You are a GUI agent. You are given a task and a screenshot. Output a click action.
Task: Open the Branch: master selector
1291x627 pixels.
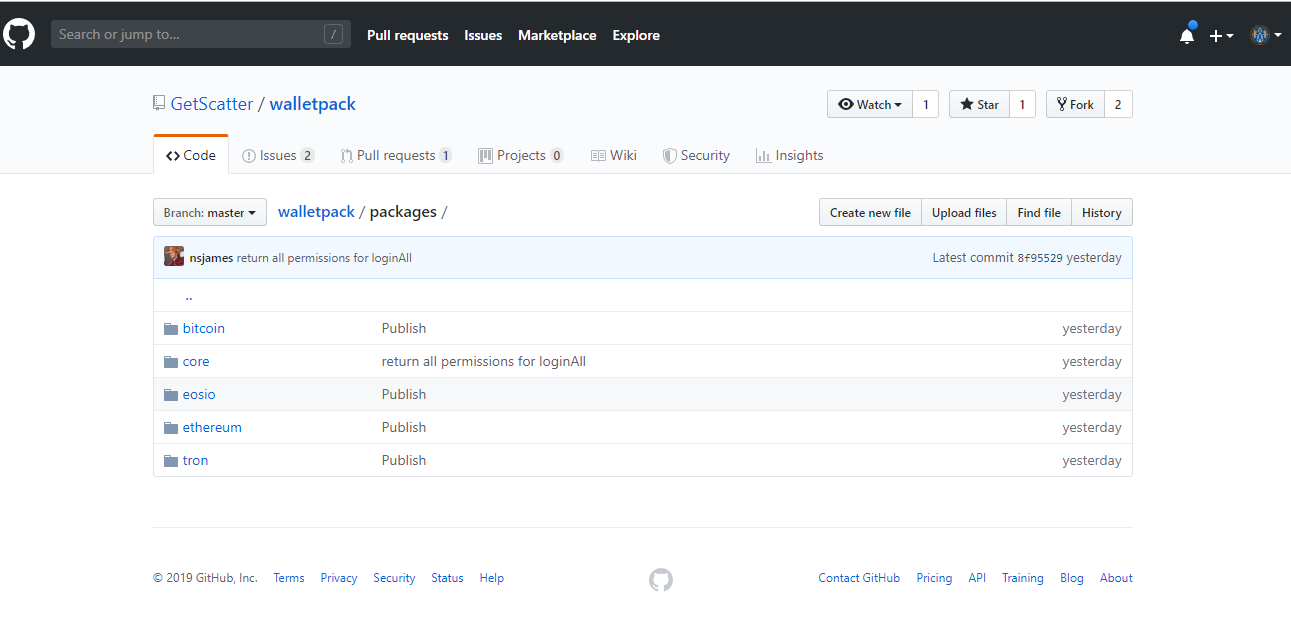[x=210, y=213]
